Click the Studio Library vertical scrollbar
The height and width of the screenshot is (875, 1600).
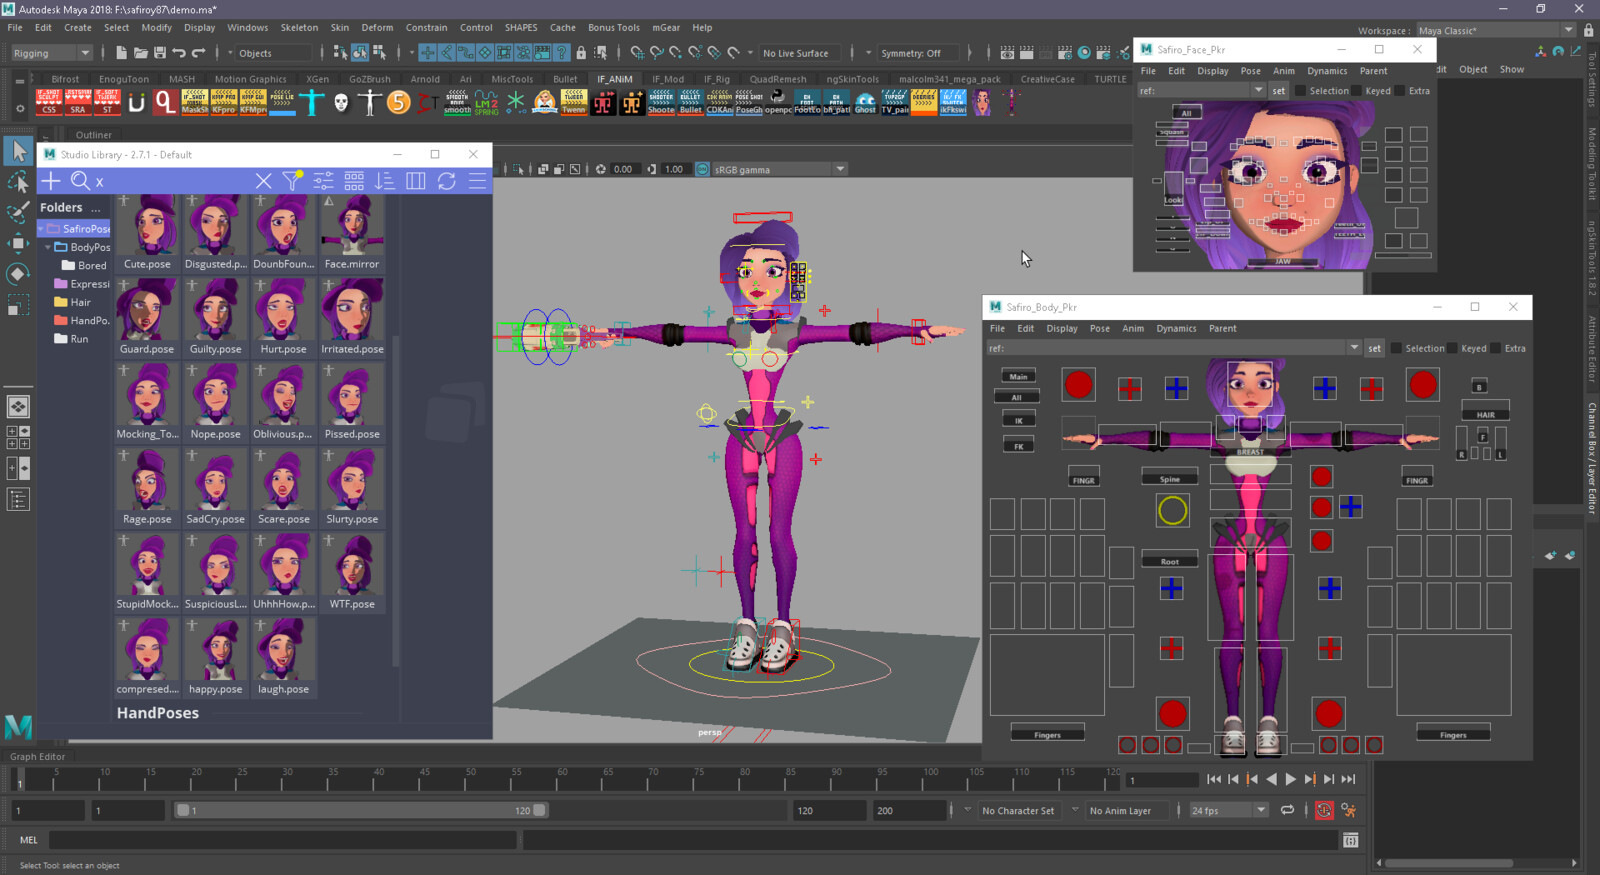point(396,500)
